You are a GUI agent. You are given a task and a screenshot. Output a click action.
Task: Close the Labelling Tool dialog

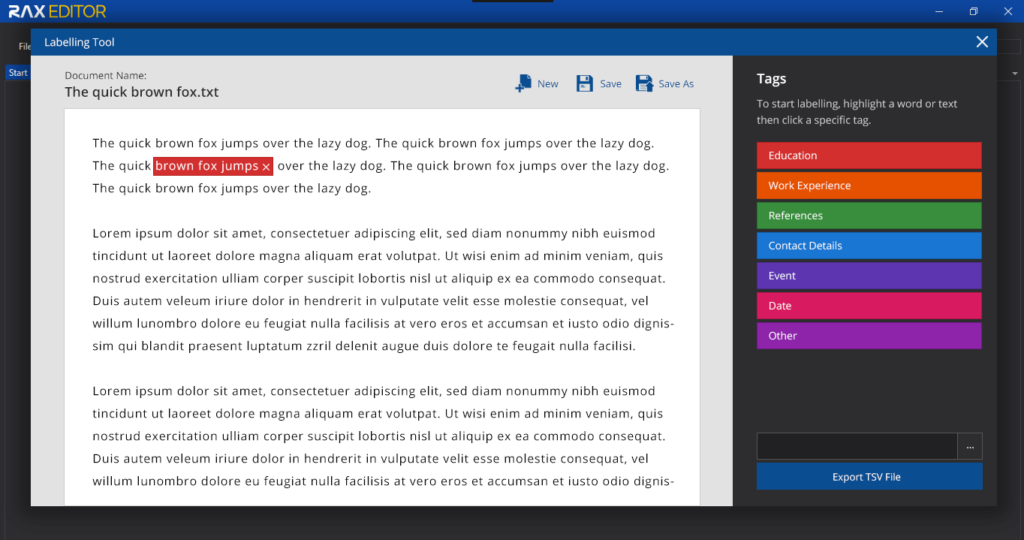pyautogui.click(x=982, y=42)
